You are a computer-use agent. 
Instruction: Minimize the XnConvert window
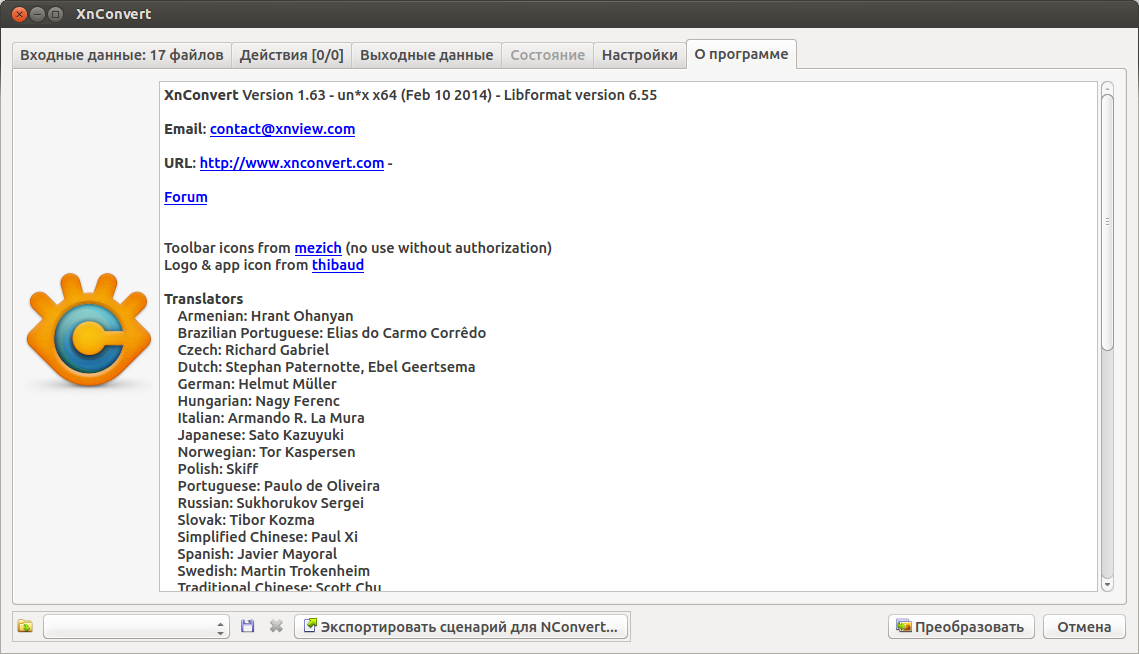(x=37, y=14)
